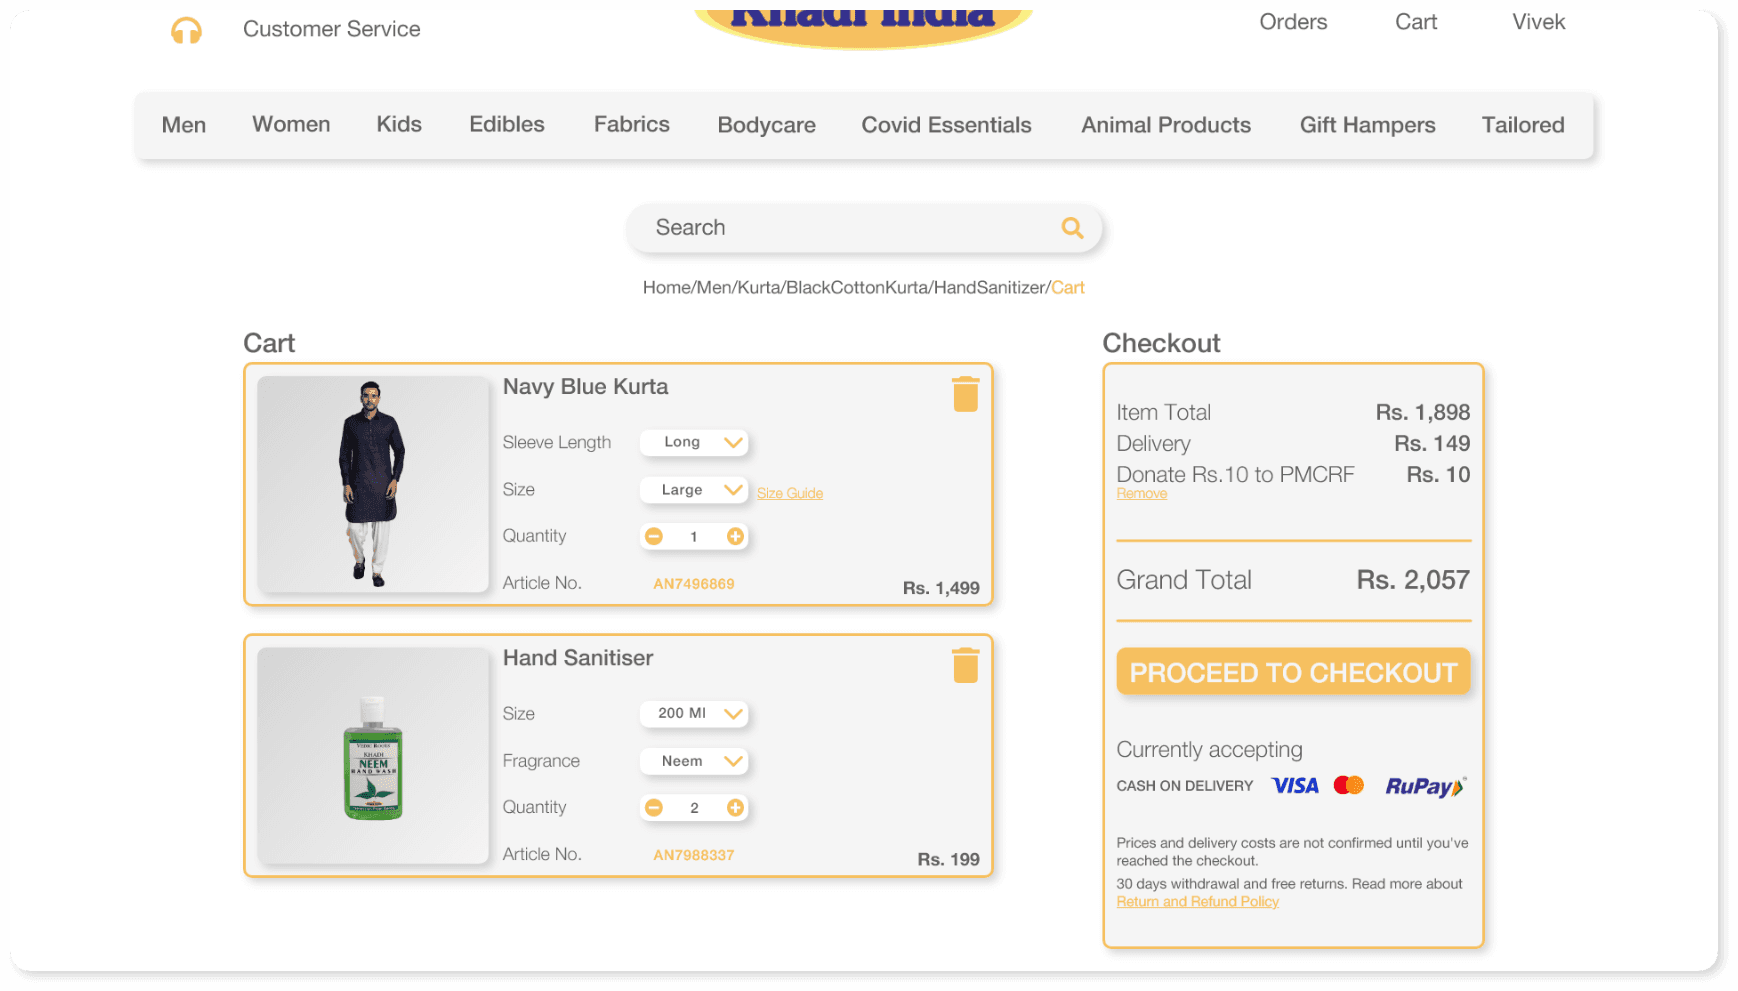Open the Kids category
This screenshot has height=991, width=1738.
pos(399,124)
